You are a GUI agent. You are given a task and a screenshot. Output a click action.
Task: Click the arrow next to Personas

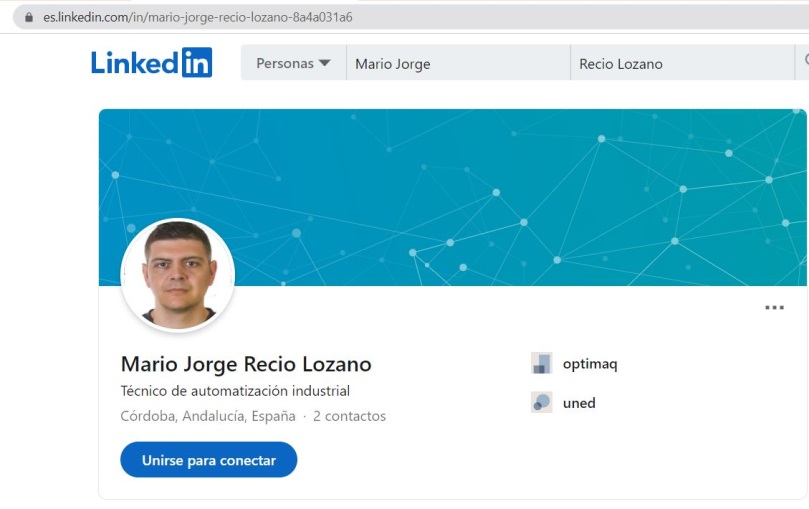324,63
